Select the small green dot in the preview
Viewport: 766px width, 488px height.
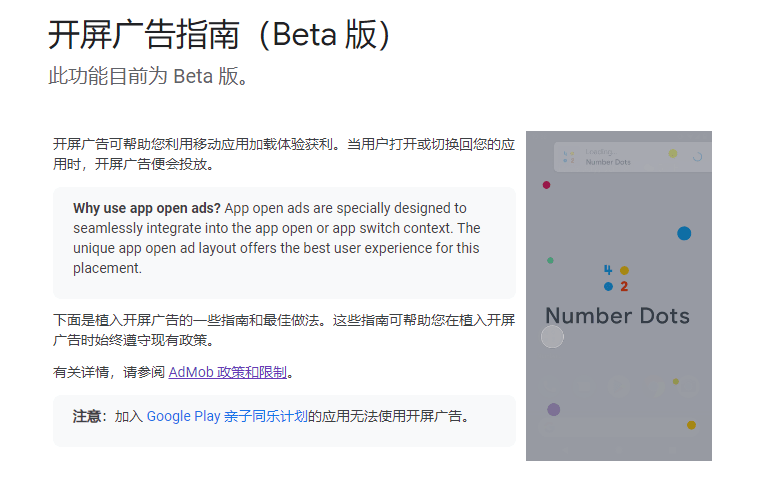click(550, 261)
